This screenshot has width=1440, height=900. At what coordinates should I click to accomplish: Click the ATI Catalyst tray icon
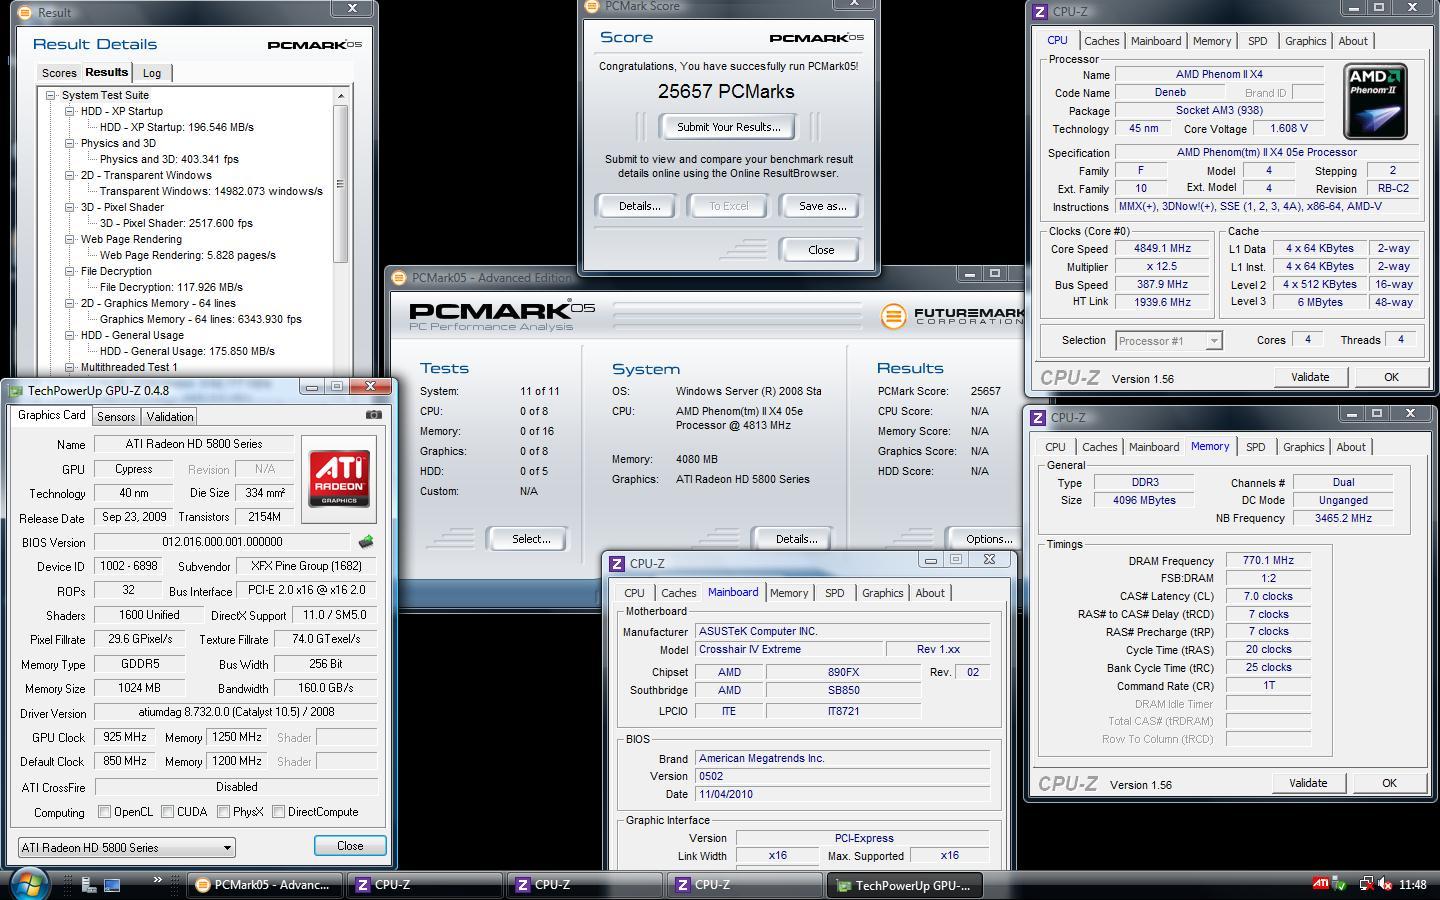coord(1321,884)
